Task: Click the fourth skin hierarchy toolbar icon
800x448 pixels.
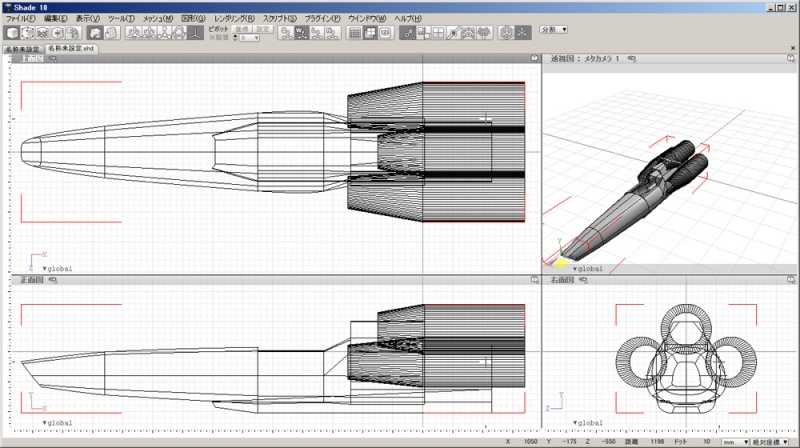Action: pos(332,33)
